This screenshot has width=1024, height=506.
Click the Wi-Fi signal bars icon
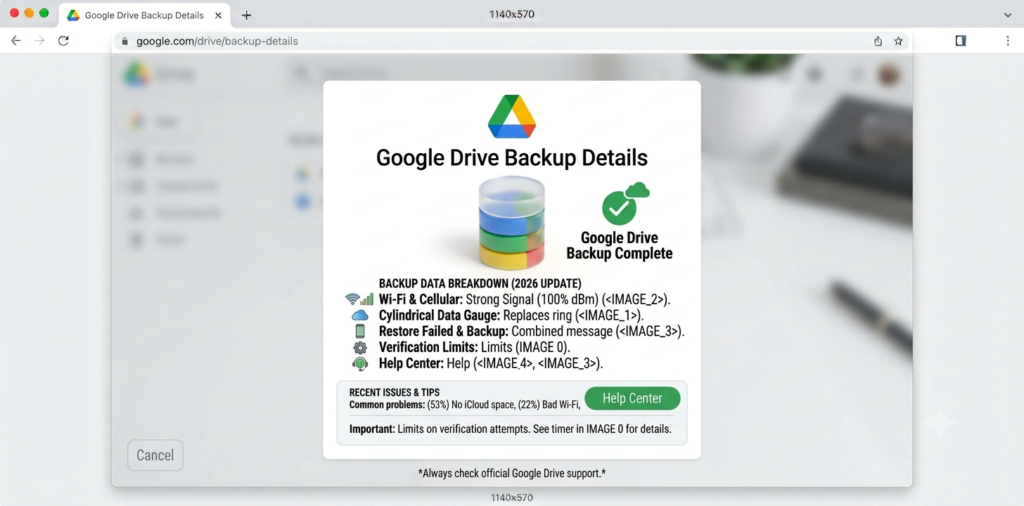point(359,299)
